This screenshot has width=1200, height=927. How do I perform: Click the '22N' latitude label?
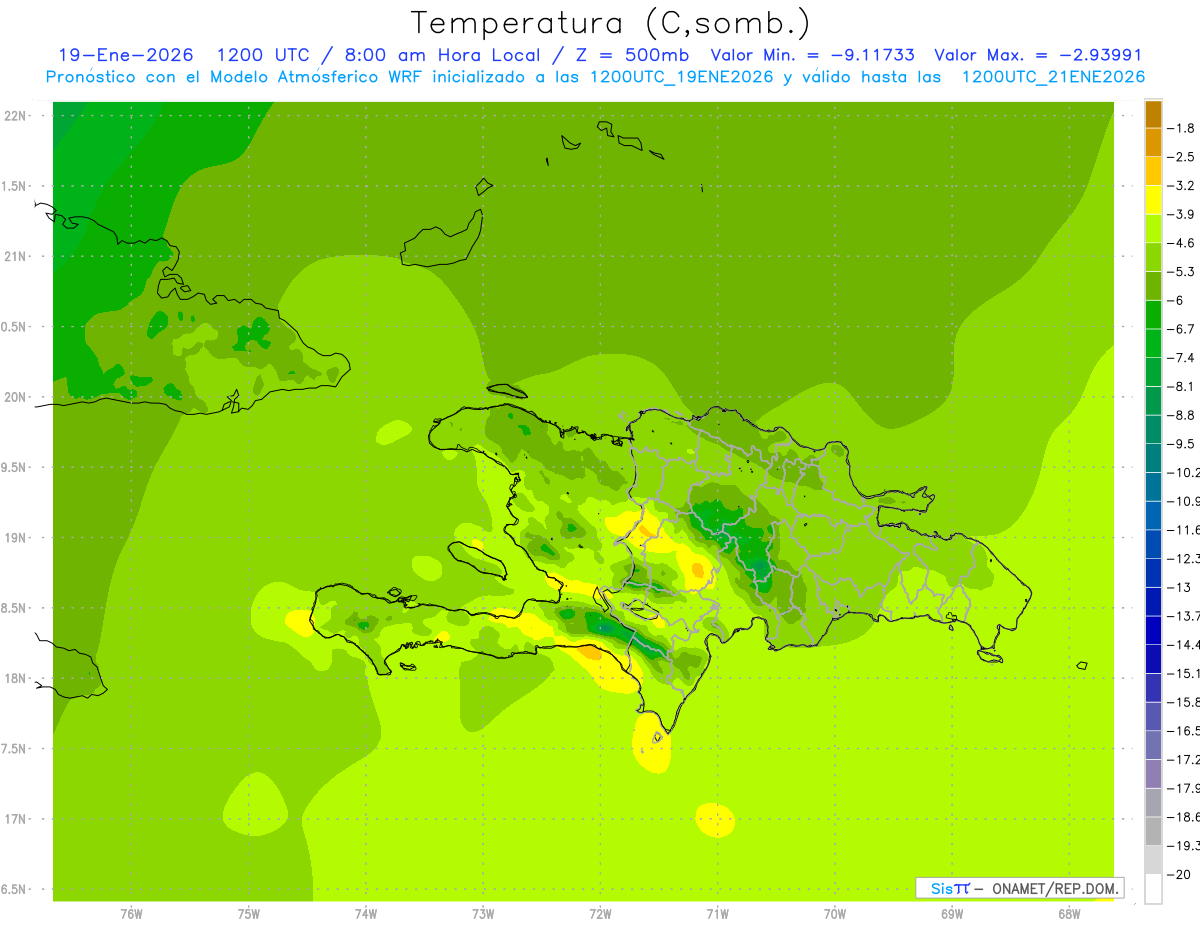point(15,115)
